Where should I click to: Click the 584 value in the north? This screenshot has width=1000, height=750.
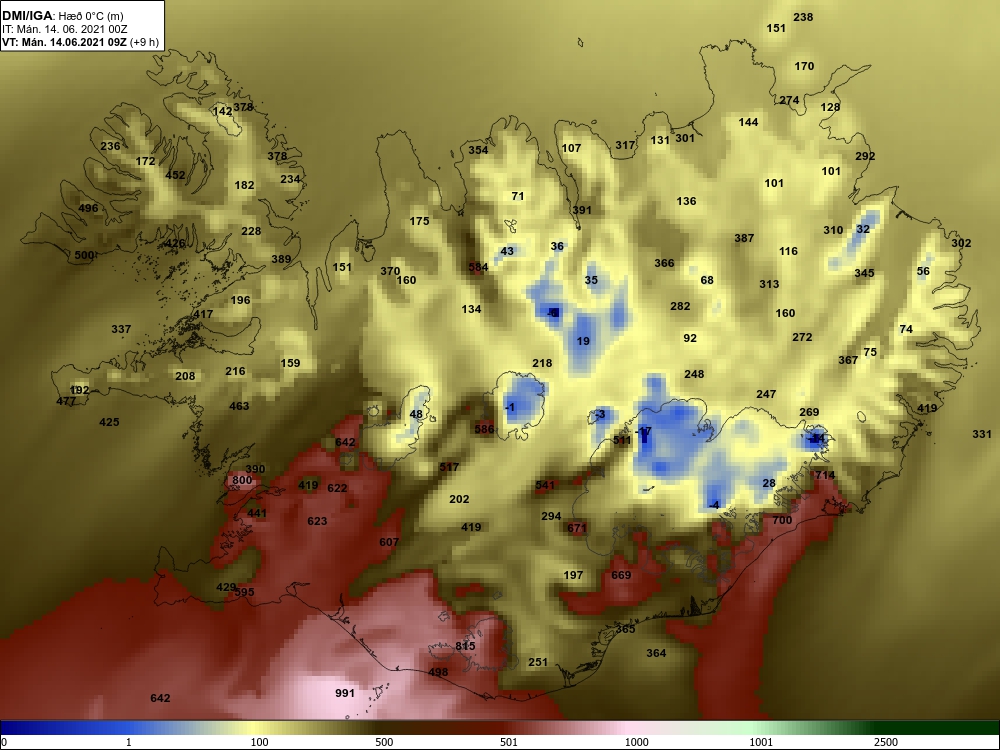pos(478,267)
